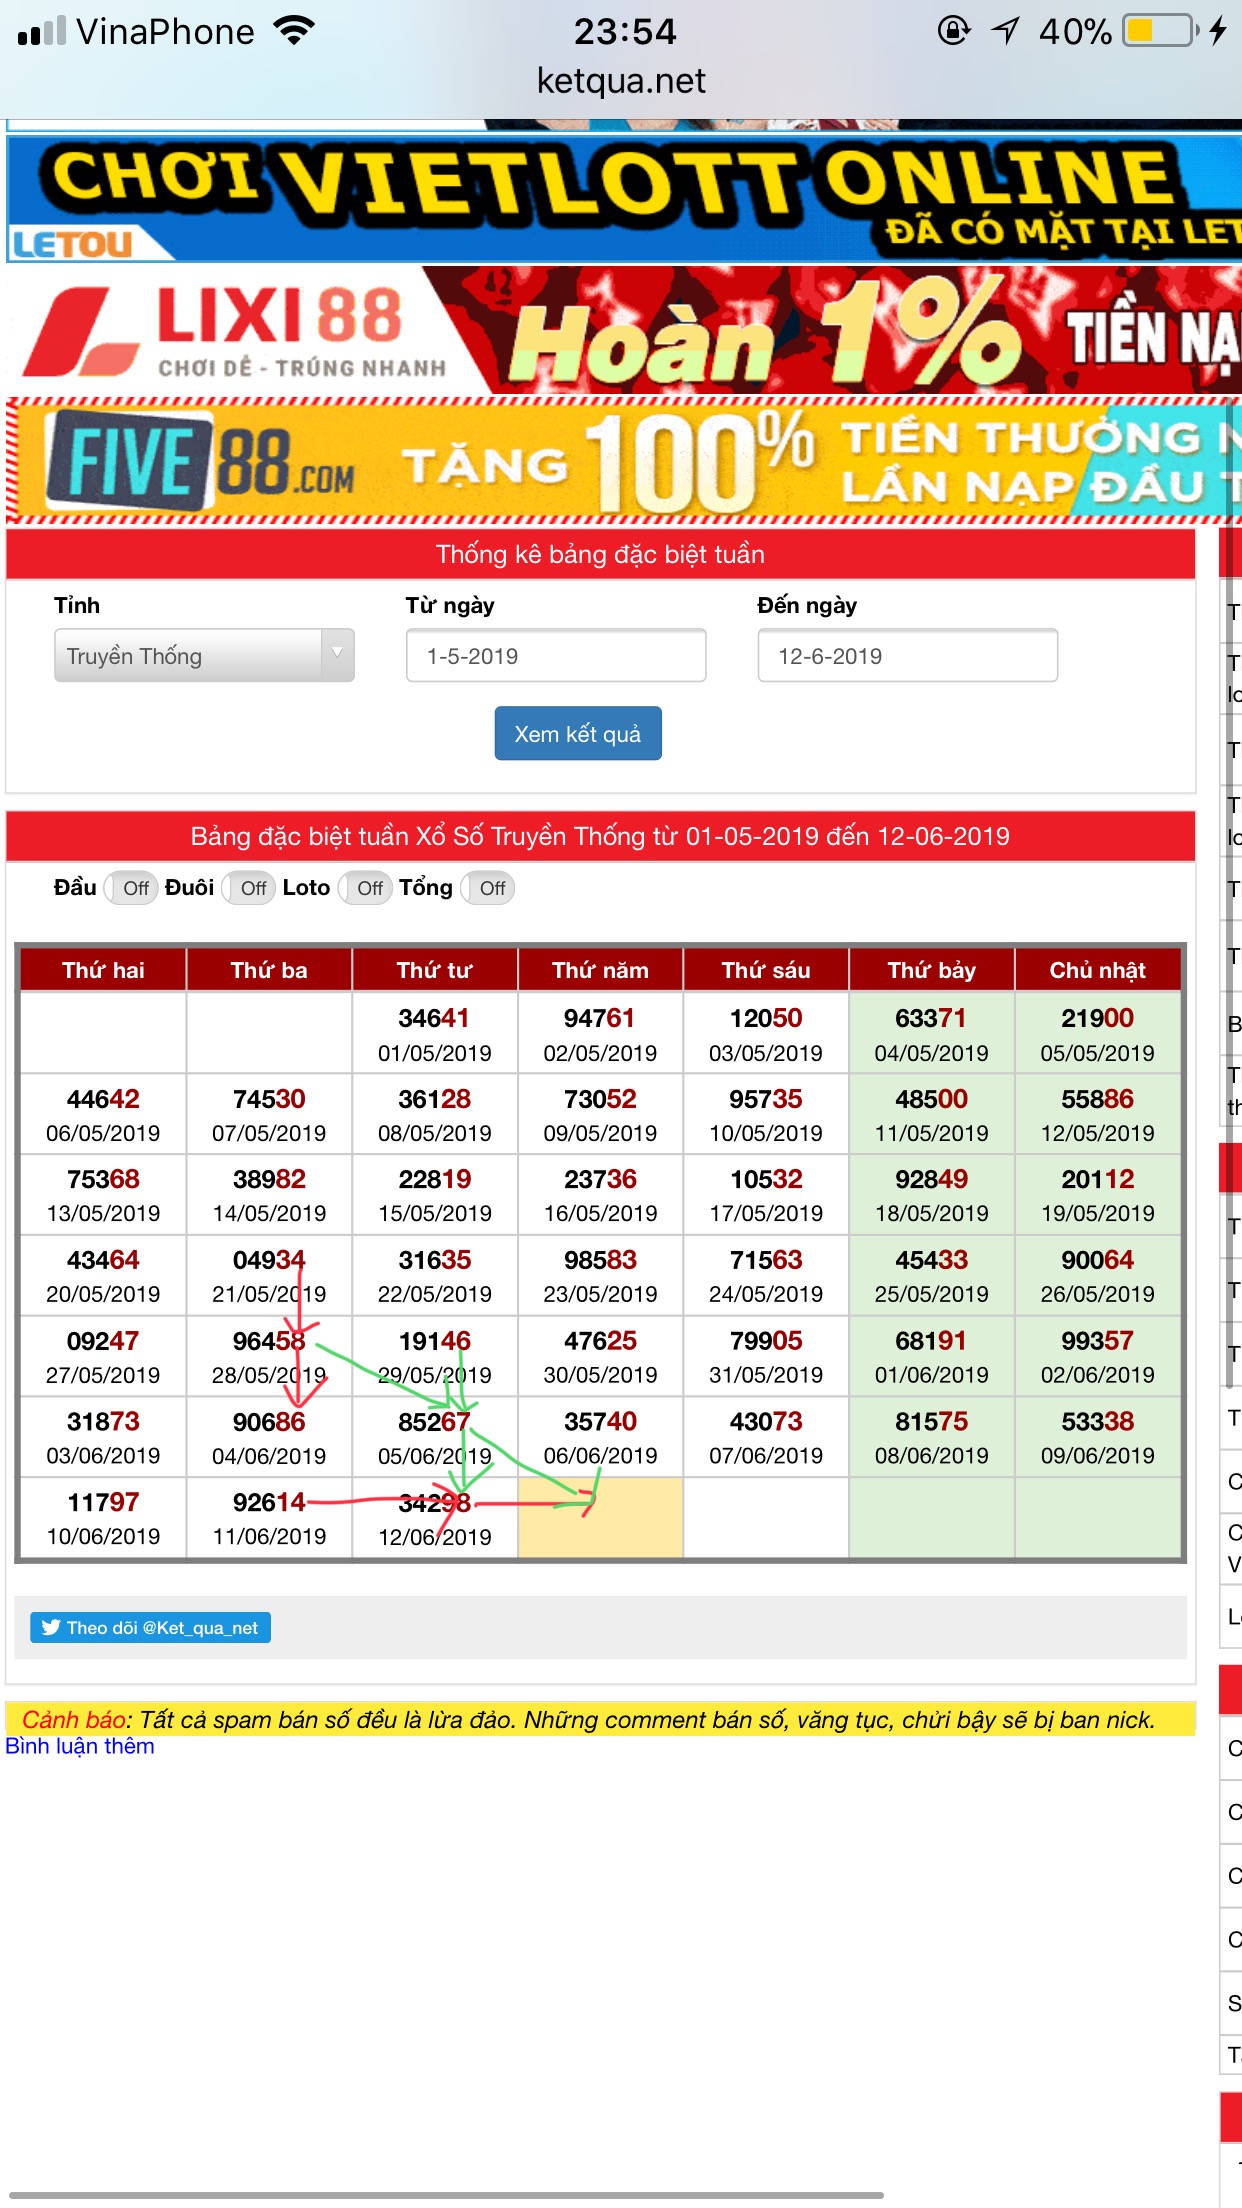Viewport: 1242px width, 2208px height.
Task: Click the Thứ tư column header
Action: click(435, 970)
